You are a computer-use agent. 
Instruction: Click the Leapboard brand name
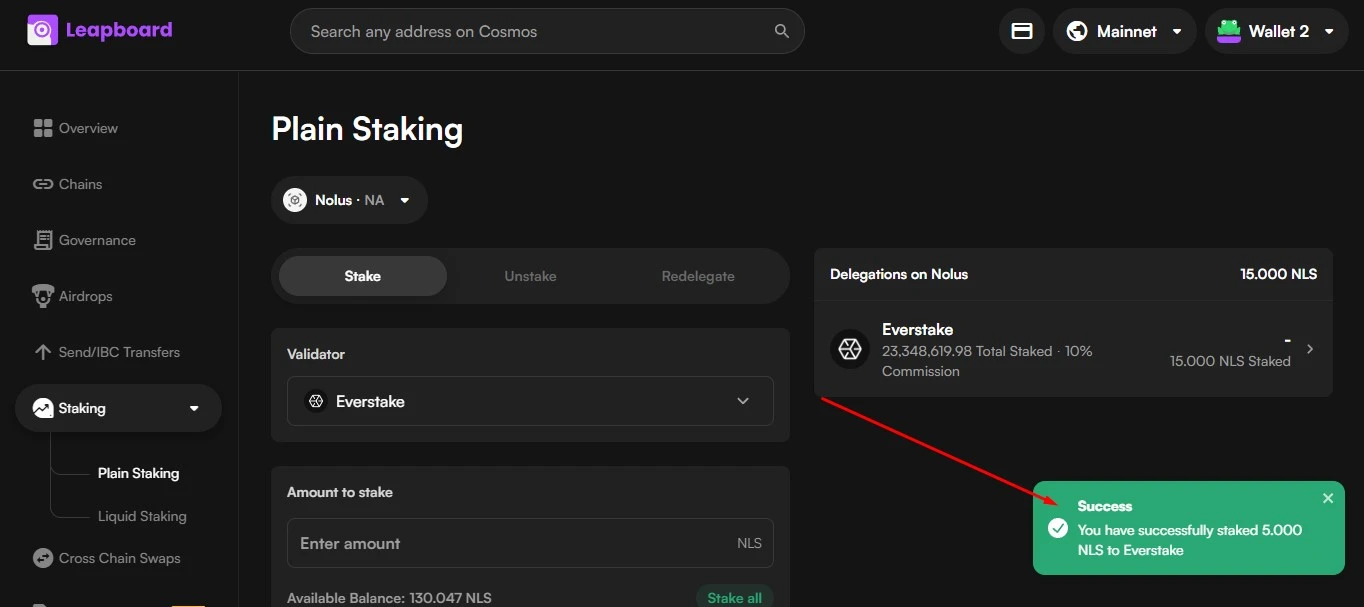click(119, 30)
